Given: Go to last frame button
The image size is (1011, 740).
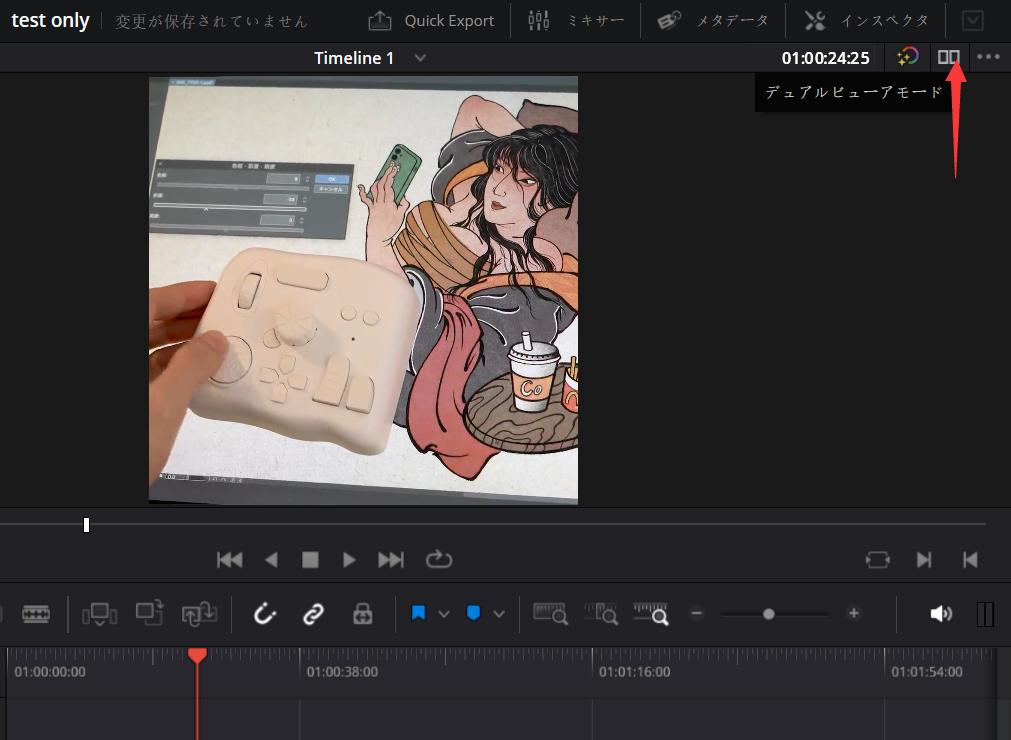Looking at the screenshot, I should pos(391,560).
